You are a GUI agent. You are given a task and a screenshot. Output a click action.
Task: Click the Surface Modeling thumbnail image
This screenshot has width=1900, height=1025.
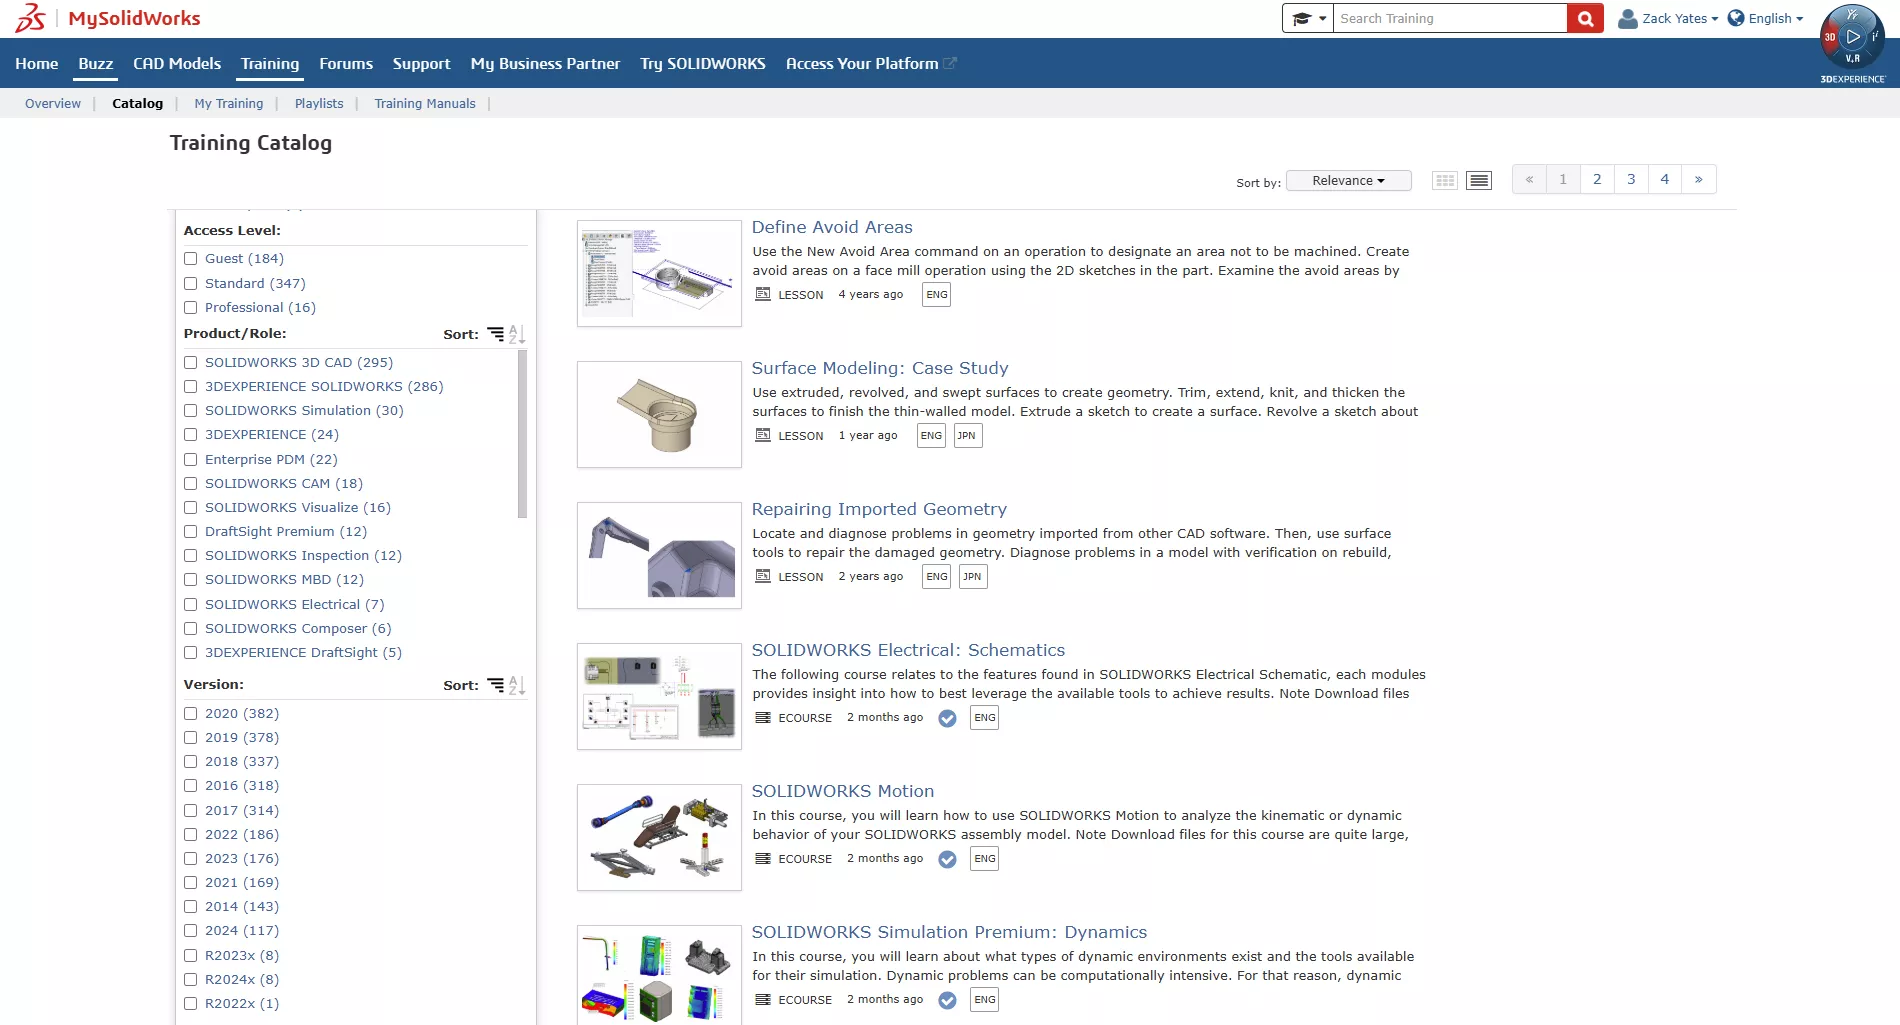(659, 414)
